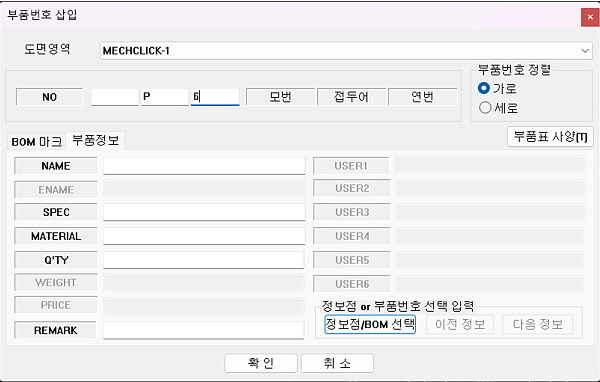Click the MATERIAL label button
Image resolution: width=600 pixels, height=382 pixels.
[56, 236]
